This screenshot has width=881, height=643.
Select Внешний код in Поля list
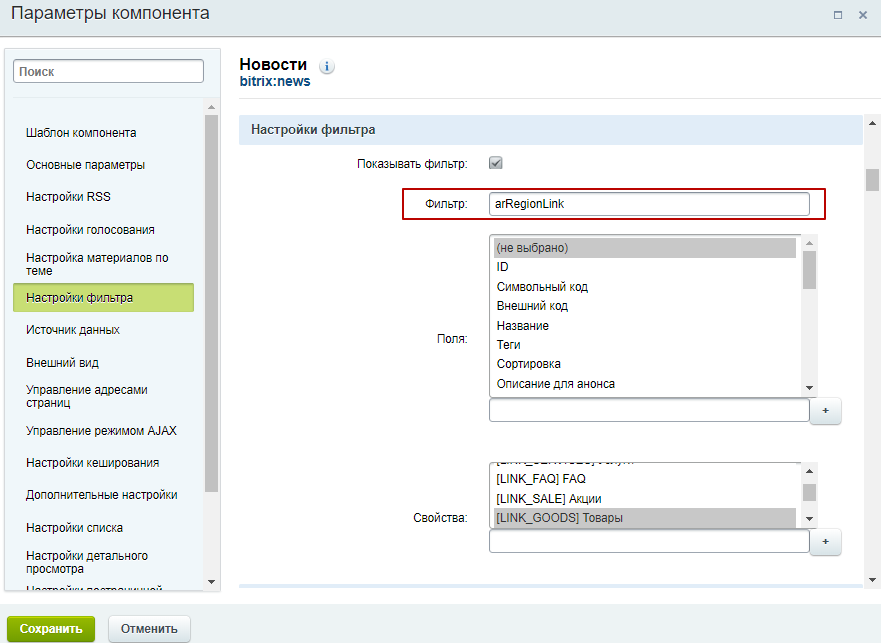[645, 306]
